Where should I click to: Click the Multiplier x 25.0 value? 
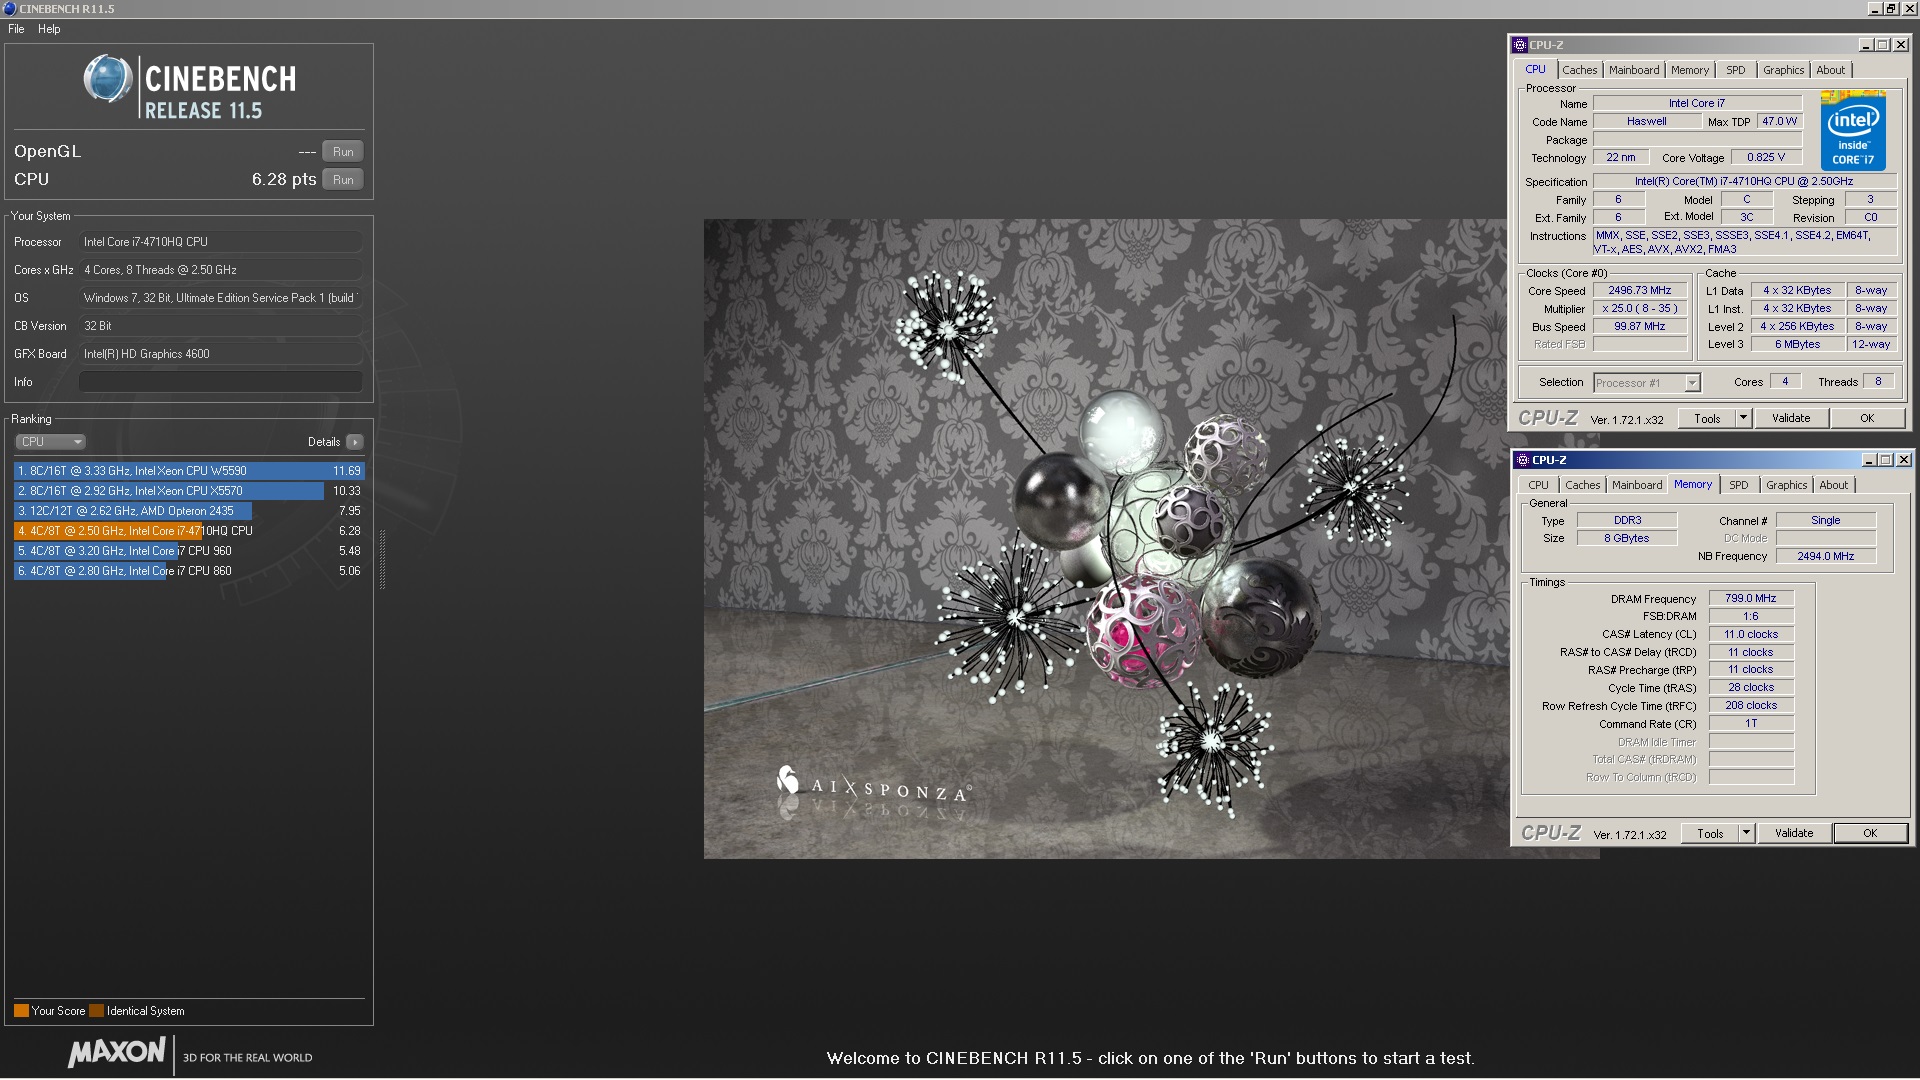[1639, 309]
